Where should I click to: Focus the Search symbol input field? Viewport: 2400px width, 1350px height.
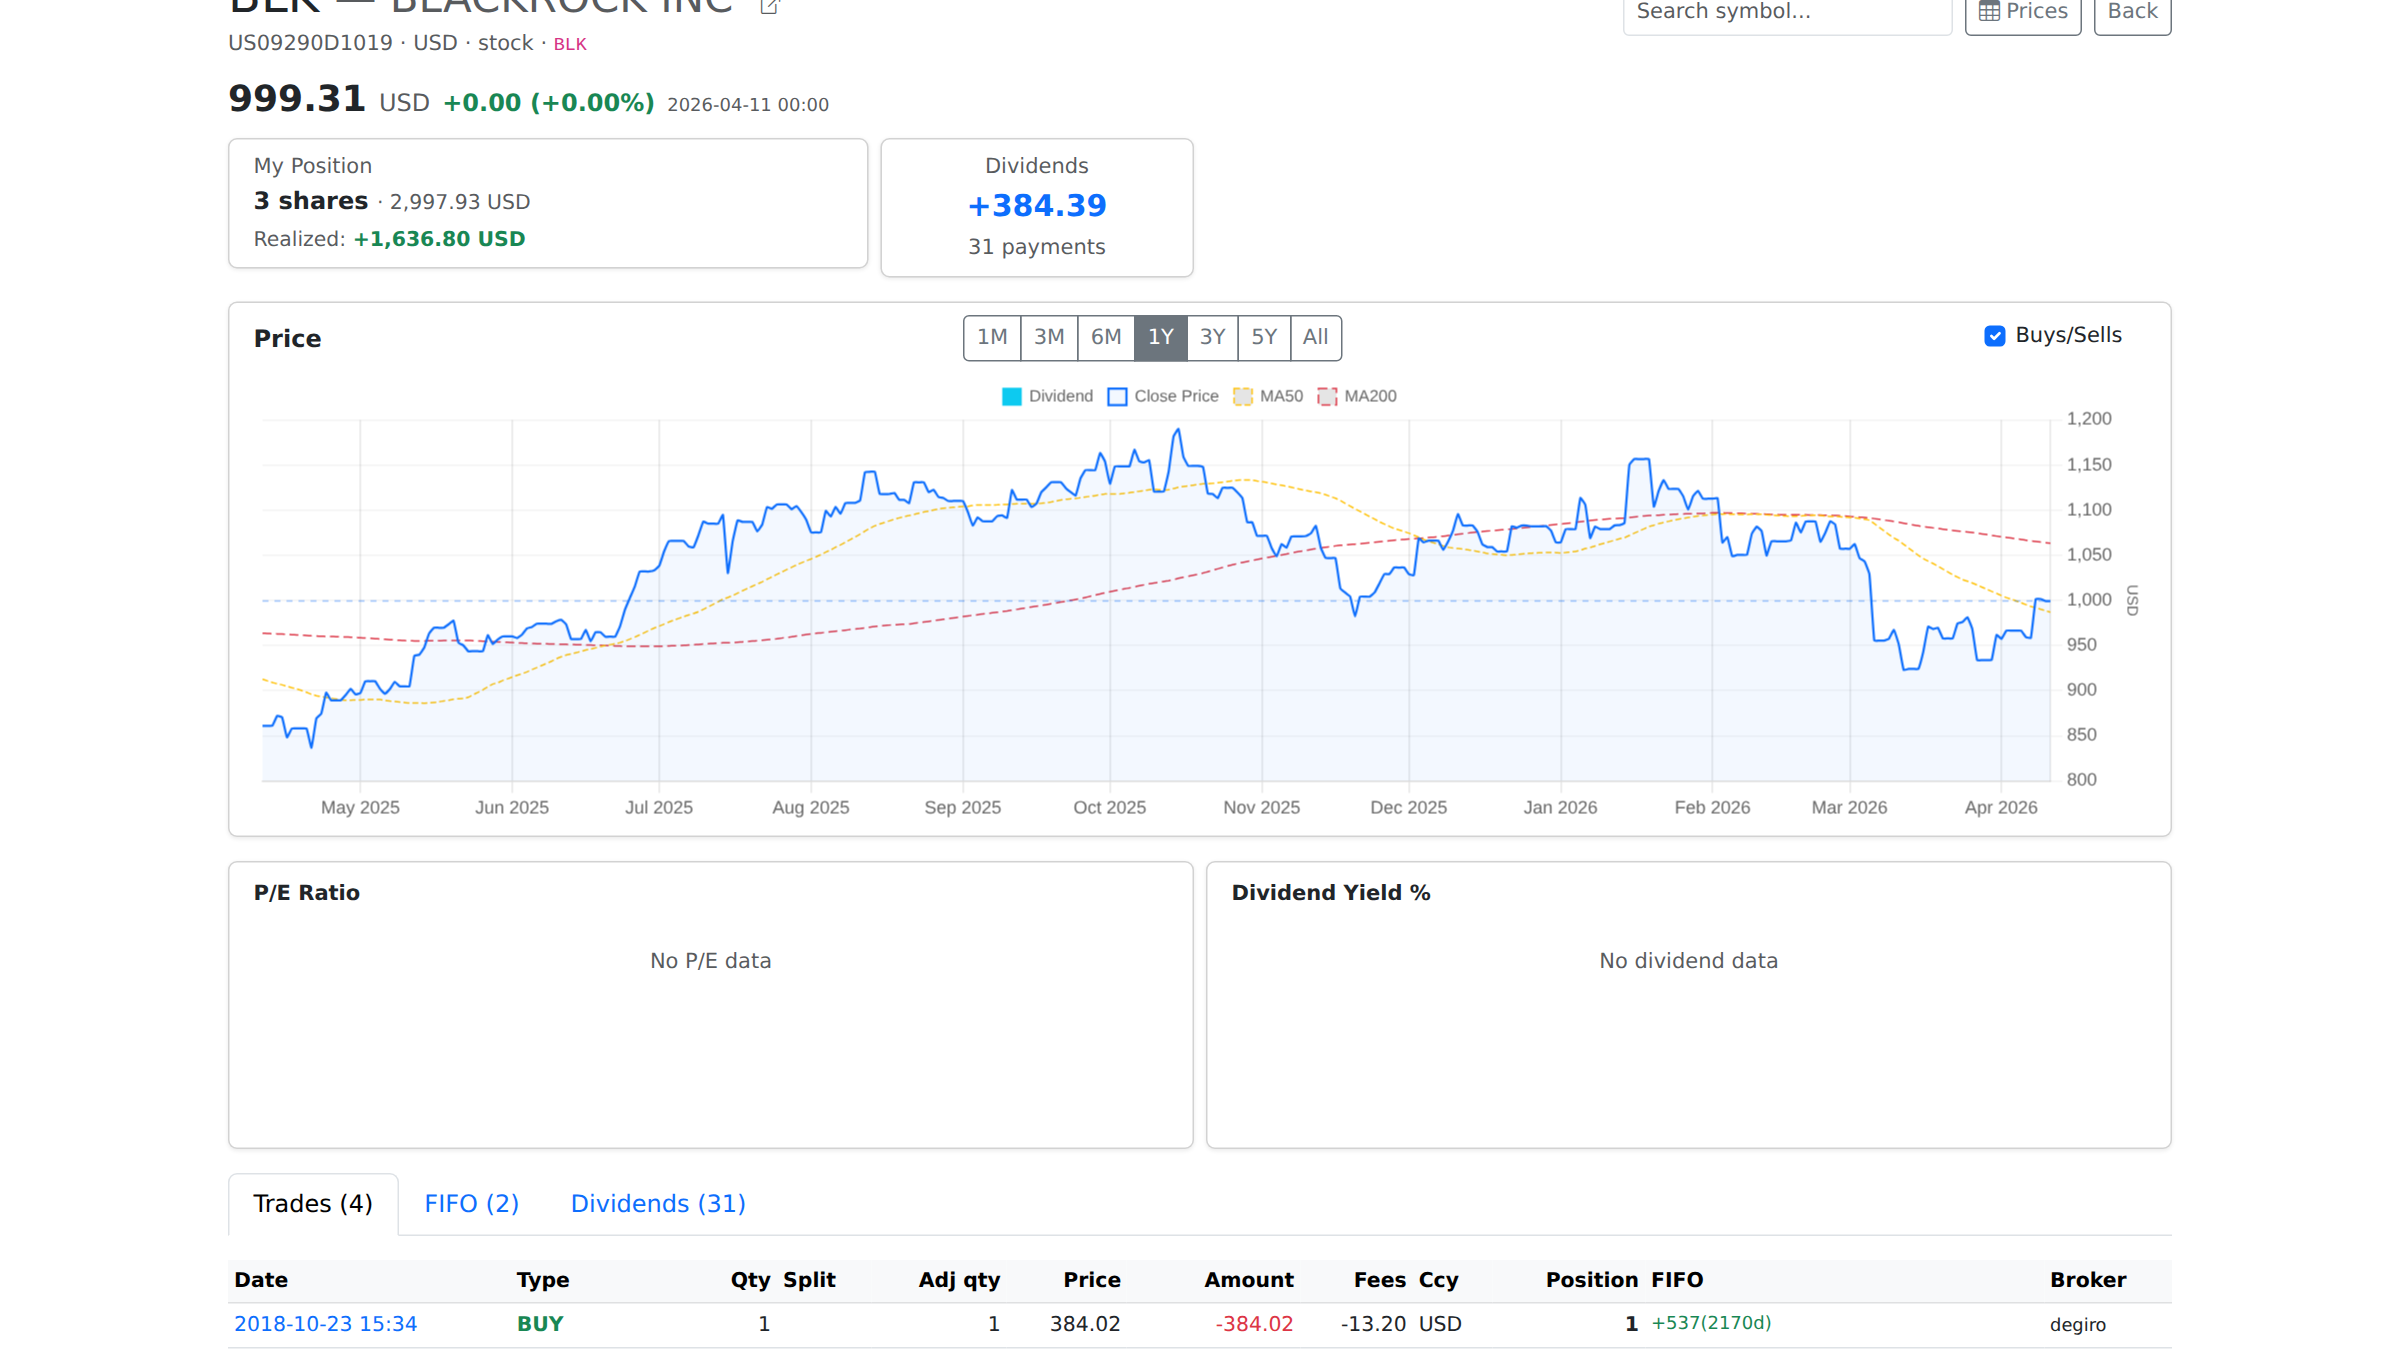(x=1787, y=13)
